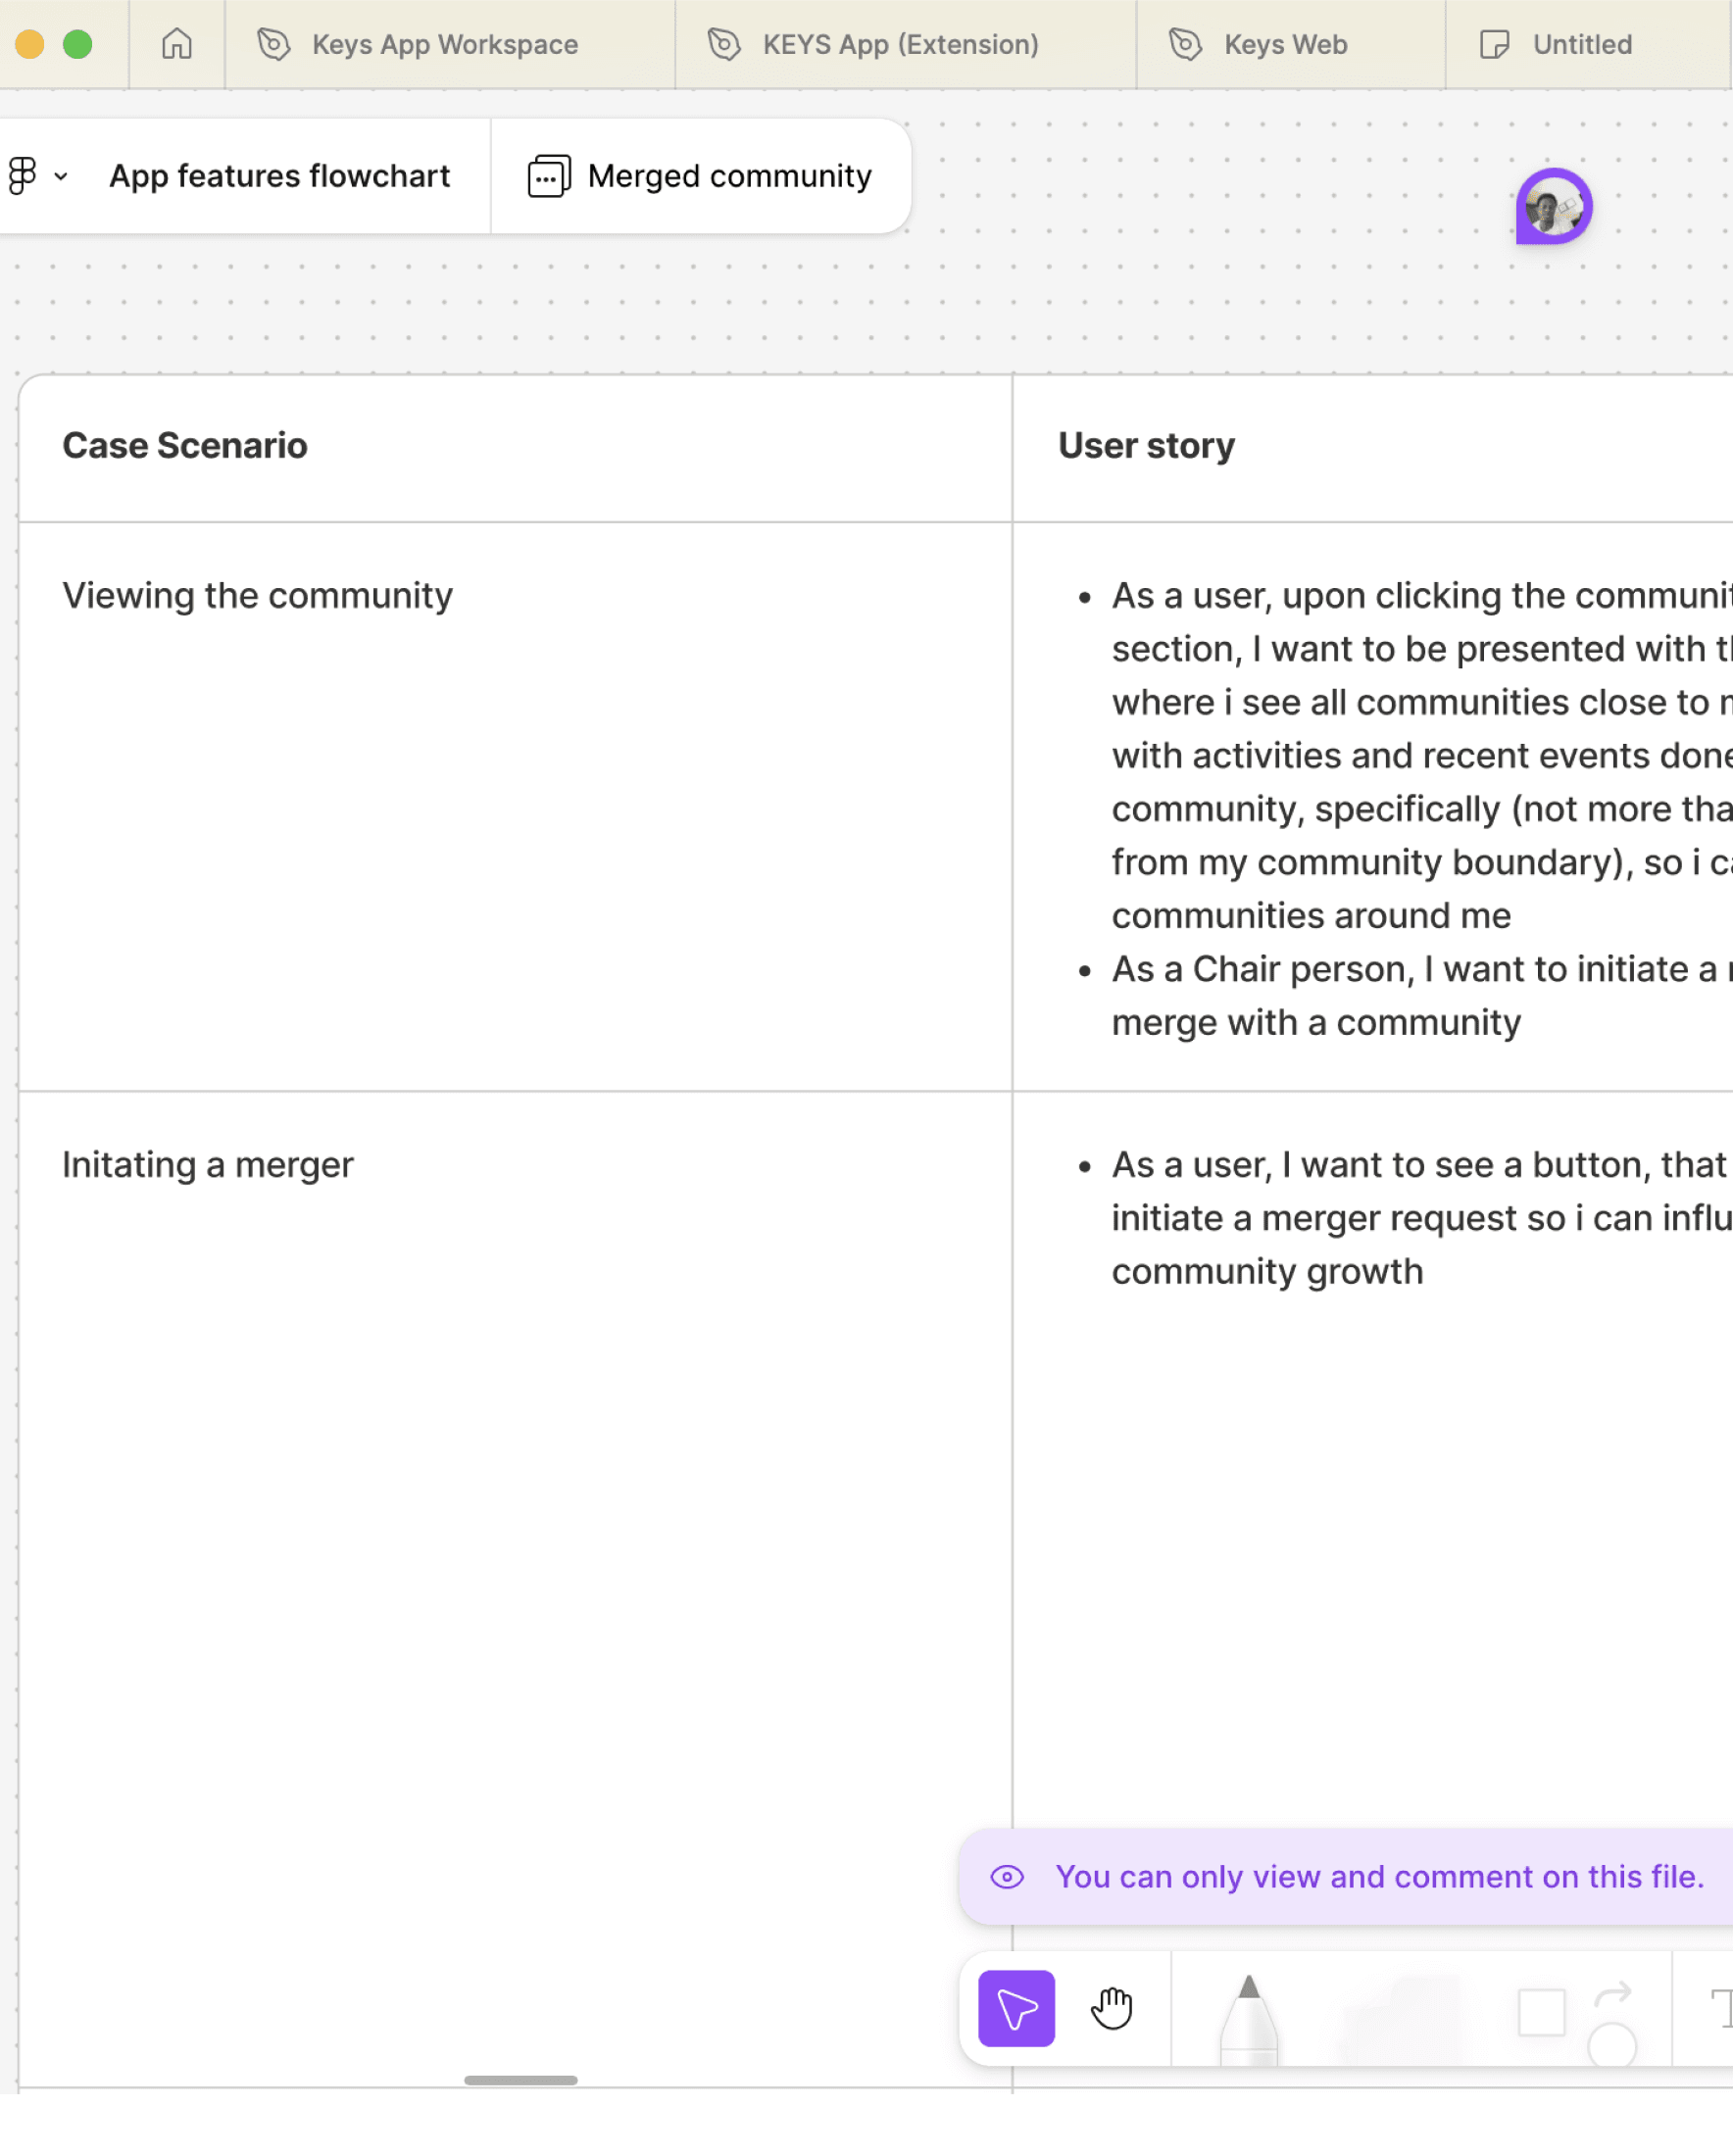
Task: Open the comment pin with user avatar
Action: point(1553,207)
